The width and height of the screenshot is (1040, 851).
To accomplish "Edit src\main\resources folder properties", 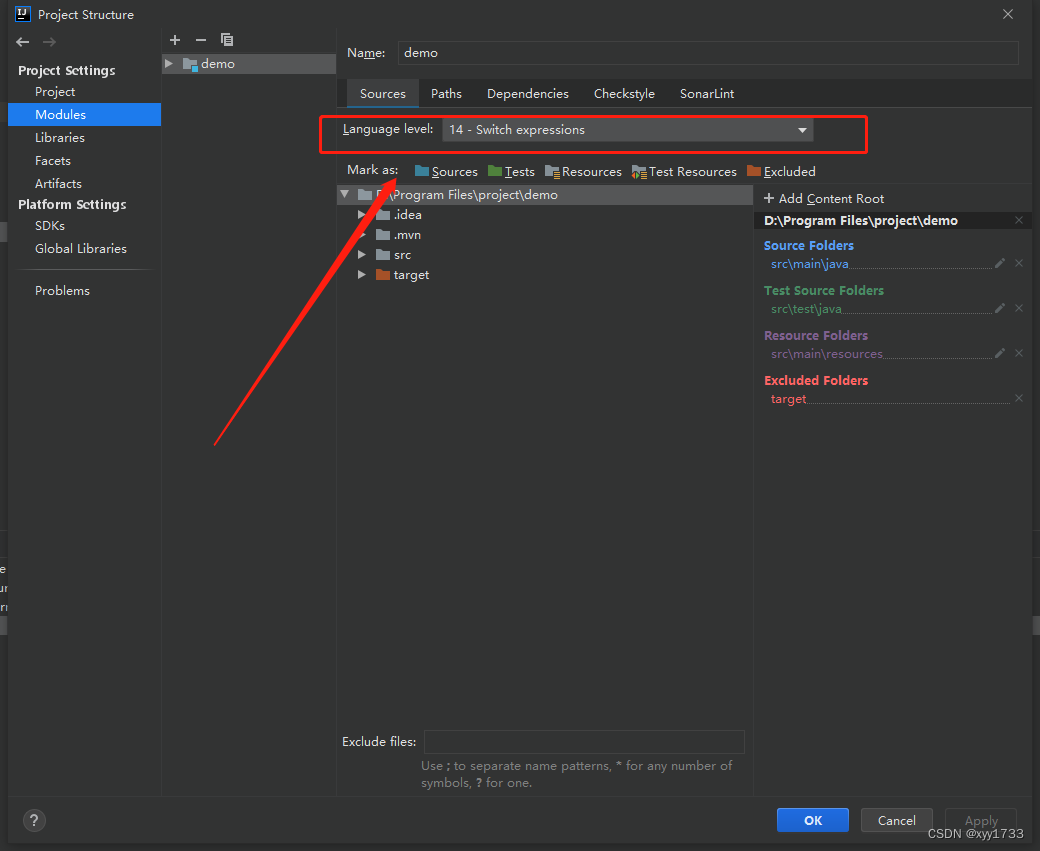I will click(1000, 354).
